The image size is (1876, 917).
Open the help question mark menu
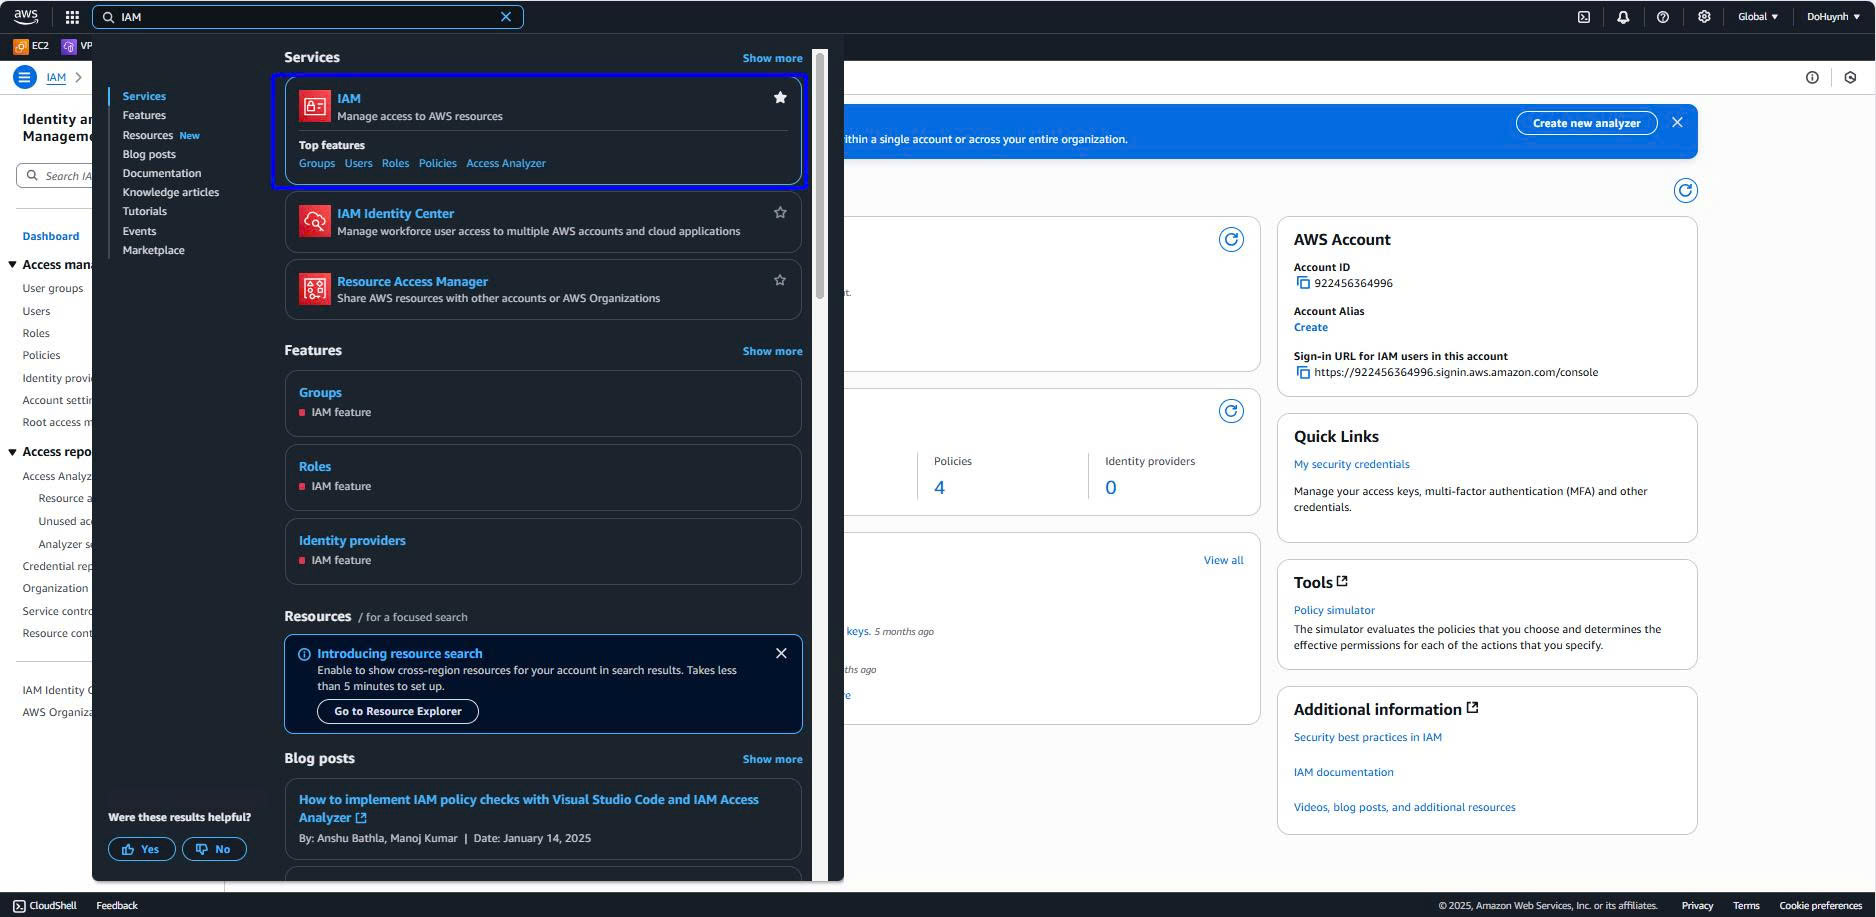click(x=1663, y=17)
